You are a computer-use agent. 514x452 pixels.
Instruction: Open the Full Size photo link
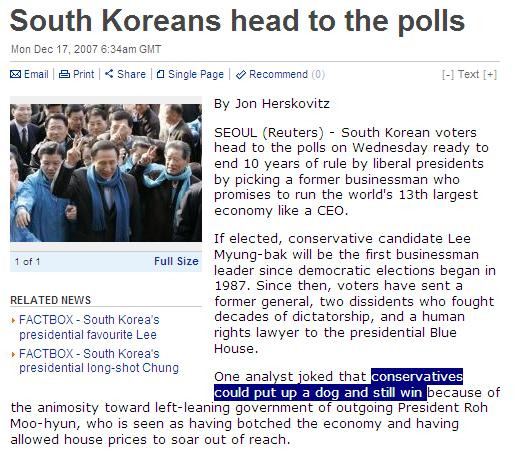[x=176, y=261]
